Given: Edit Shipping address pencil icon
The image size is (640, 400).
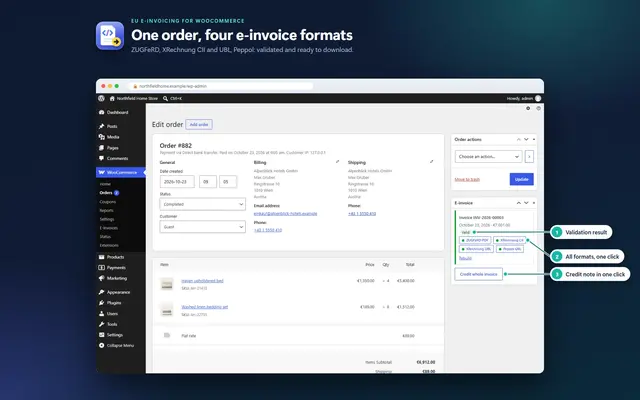Looking at the screenshot, I should click(431, 162).
